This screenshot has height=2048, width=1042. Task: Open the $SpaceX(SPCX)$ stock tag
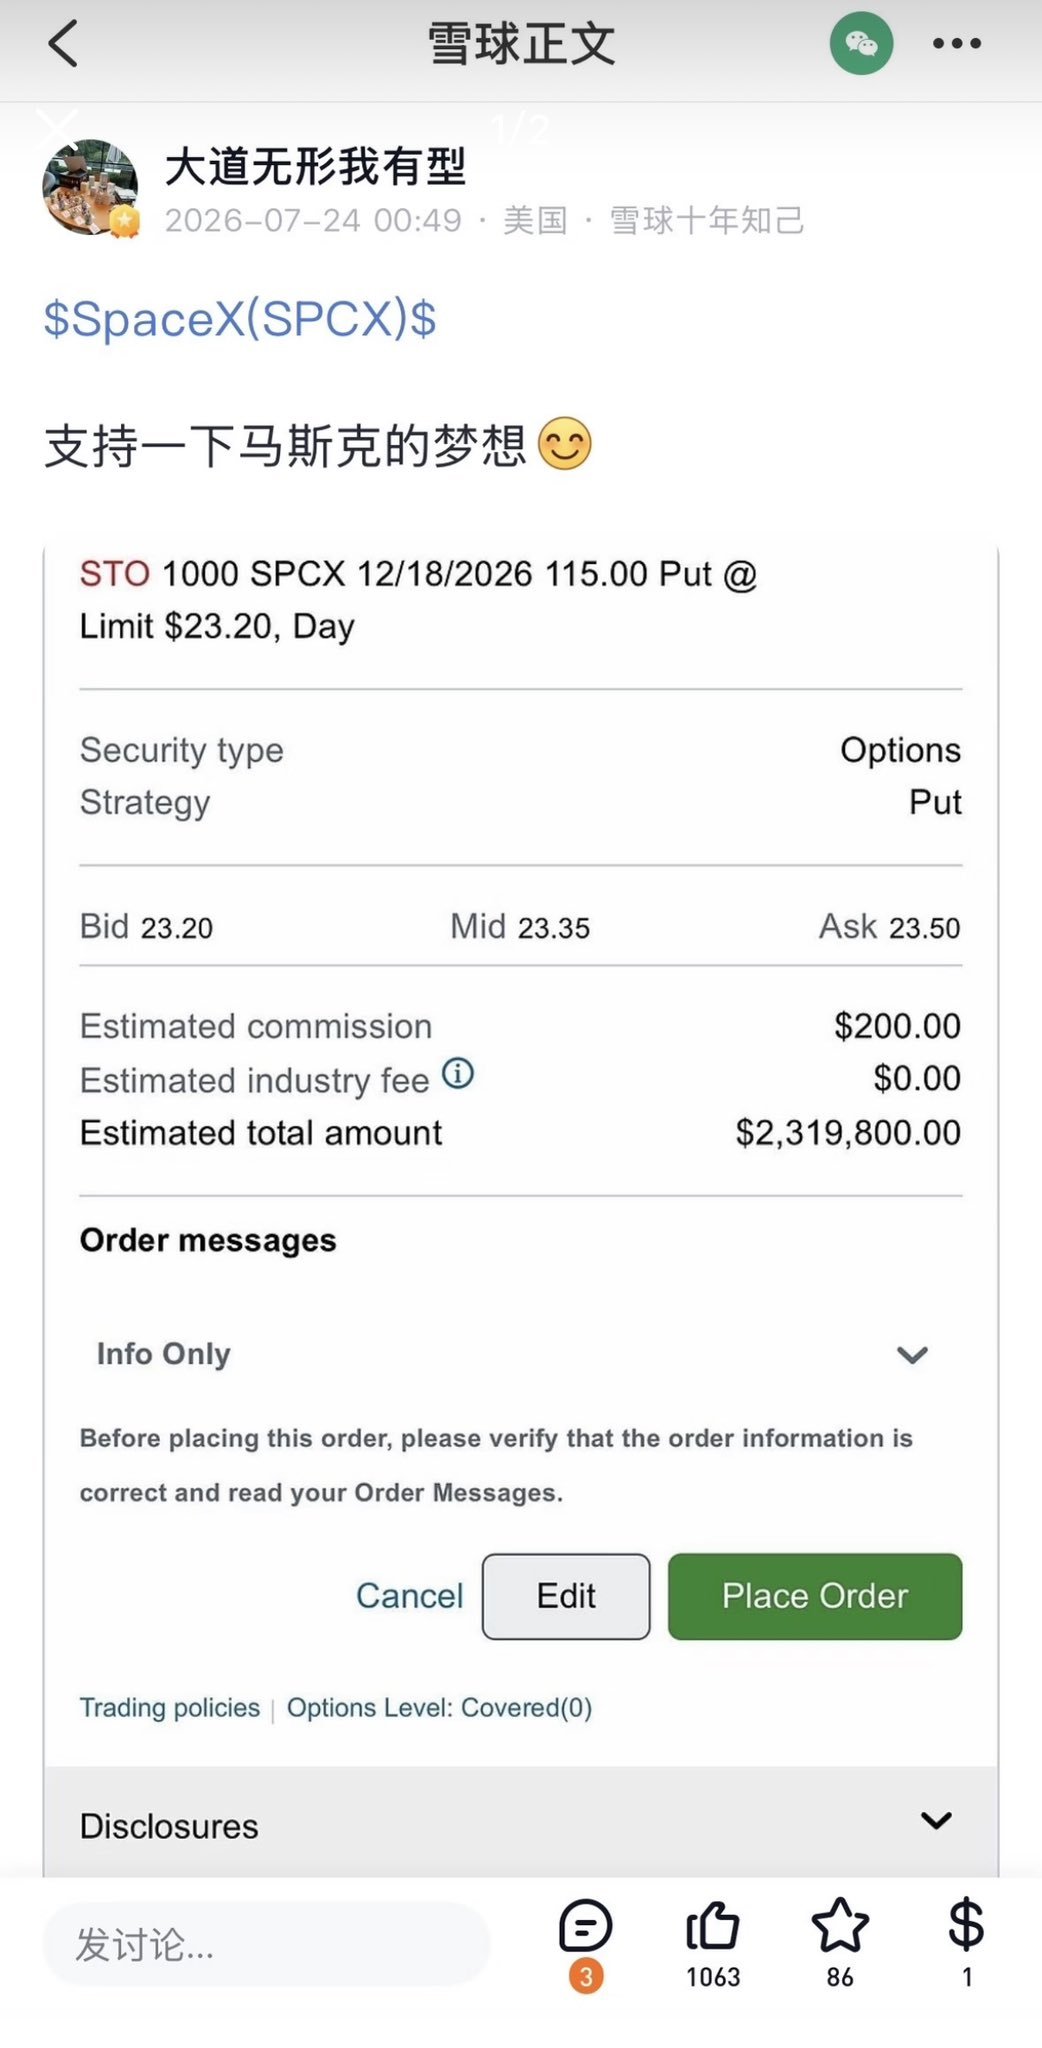[240, 319]
